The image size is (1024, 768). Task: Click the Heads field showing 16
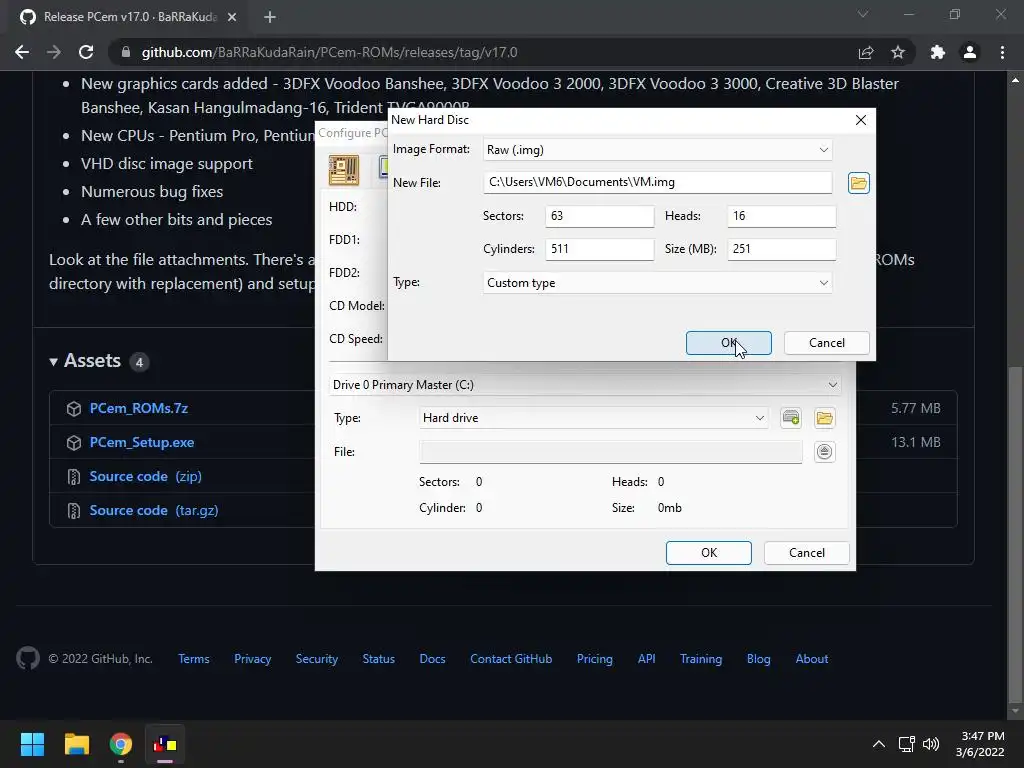click(x=782, y=216)
